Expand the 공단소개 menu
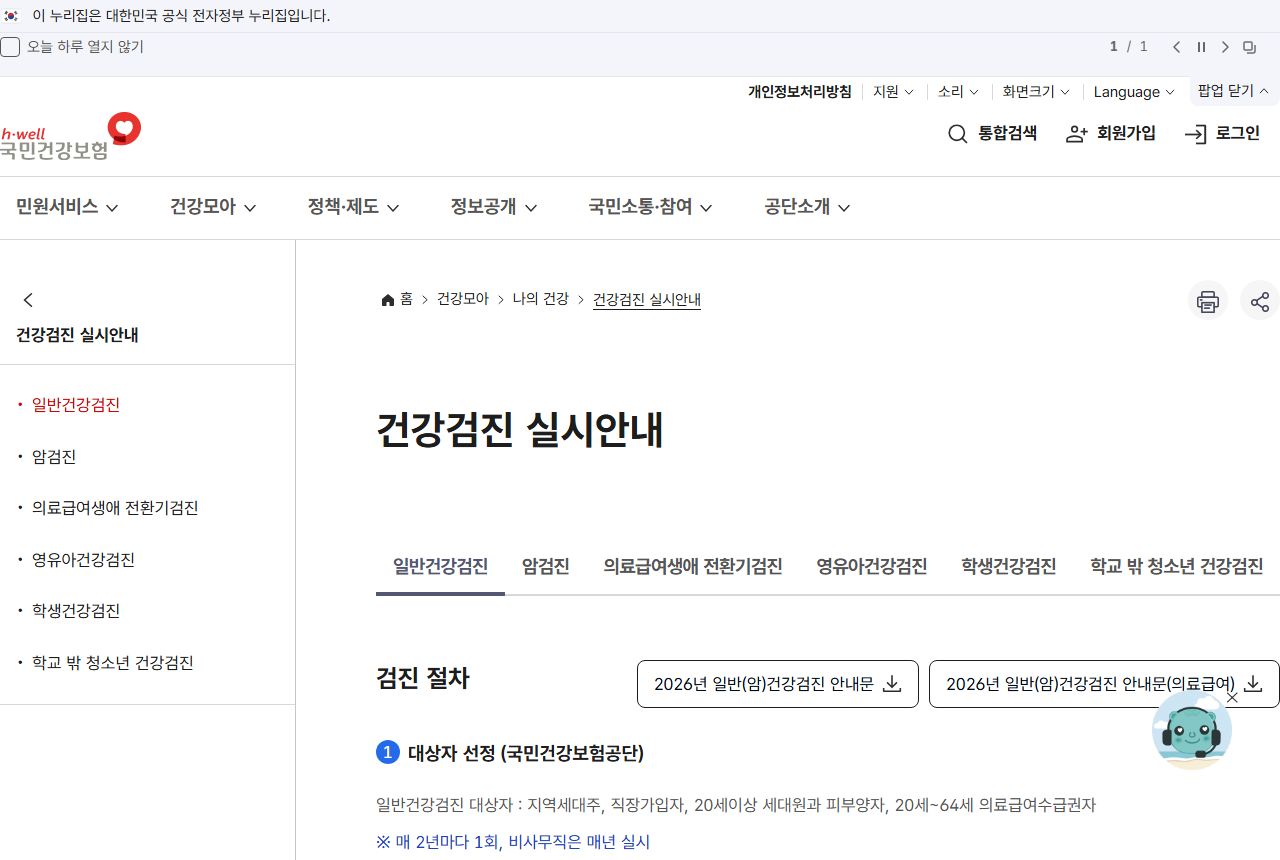The height and width of the screenshot is (860, 1280). coord(807,207)
